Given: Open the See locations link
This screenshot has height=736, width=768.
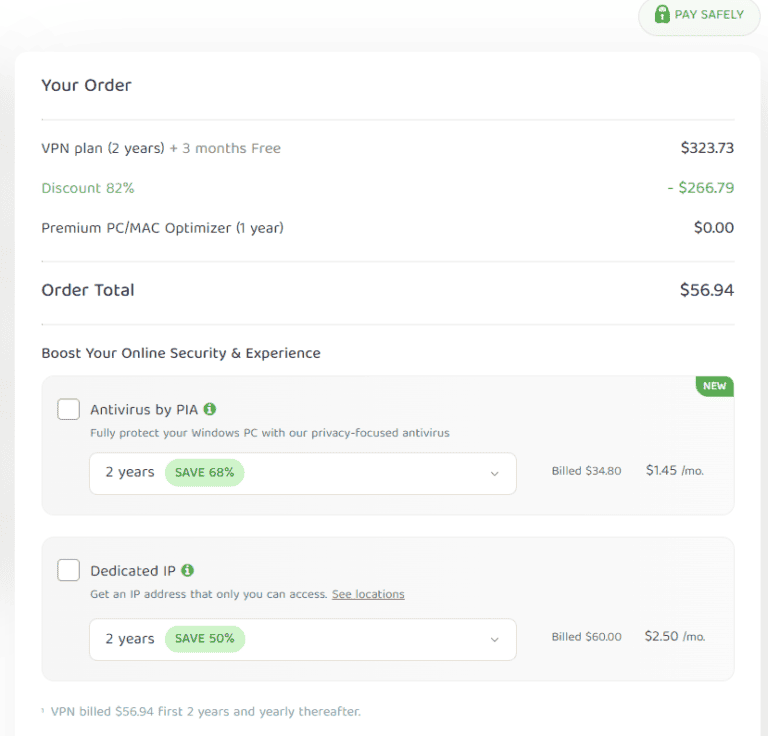Looking at the screenshot, I should pos(368,594).
